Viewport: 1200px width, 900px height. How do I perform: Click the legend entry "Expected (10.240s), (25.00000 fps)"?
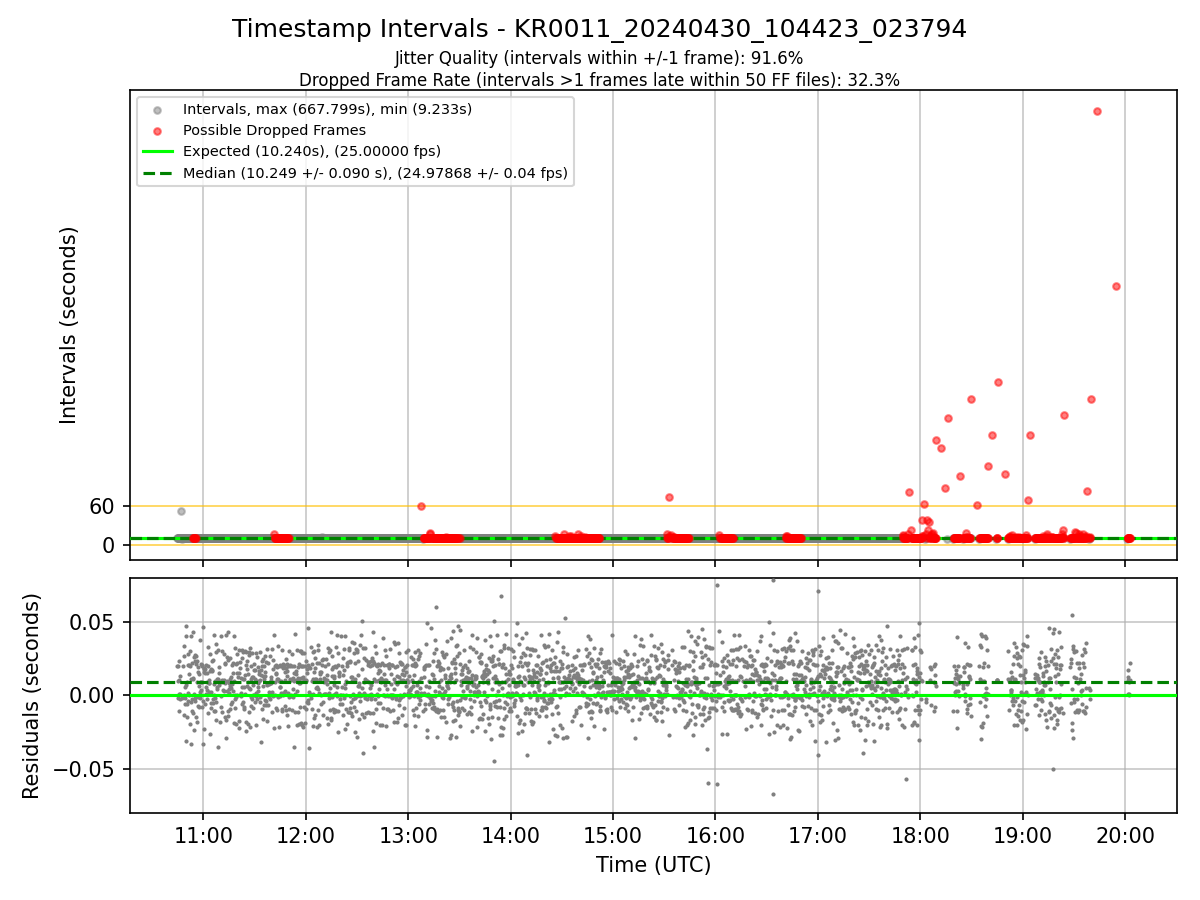(x=312, y=151)
